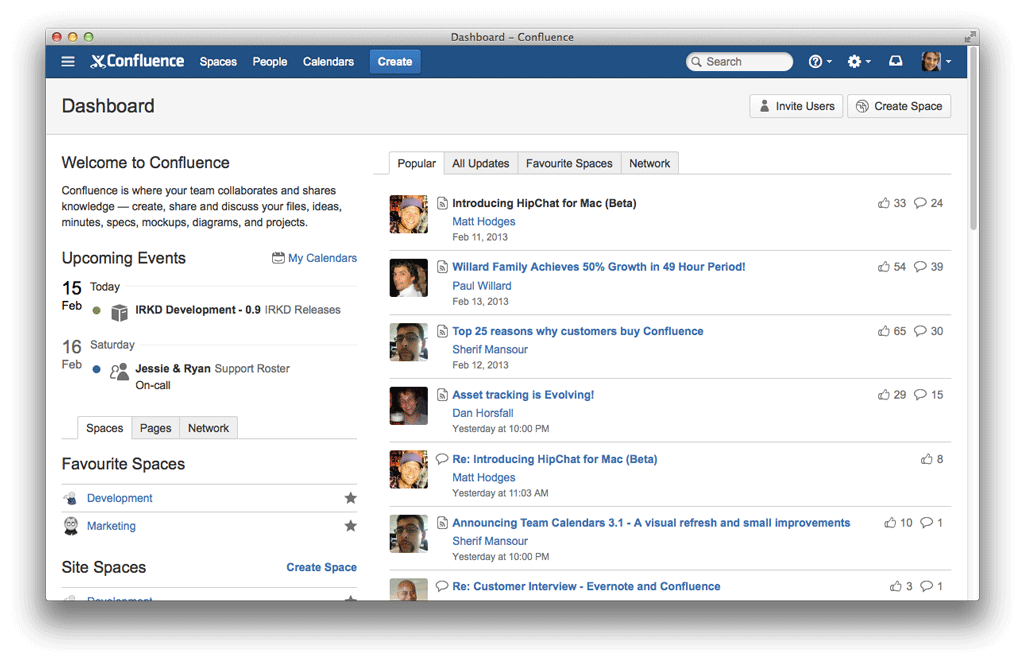The width and height of the screenshot is (1024, 663).
Task: Click the Confluence logo
Action: 137,61
